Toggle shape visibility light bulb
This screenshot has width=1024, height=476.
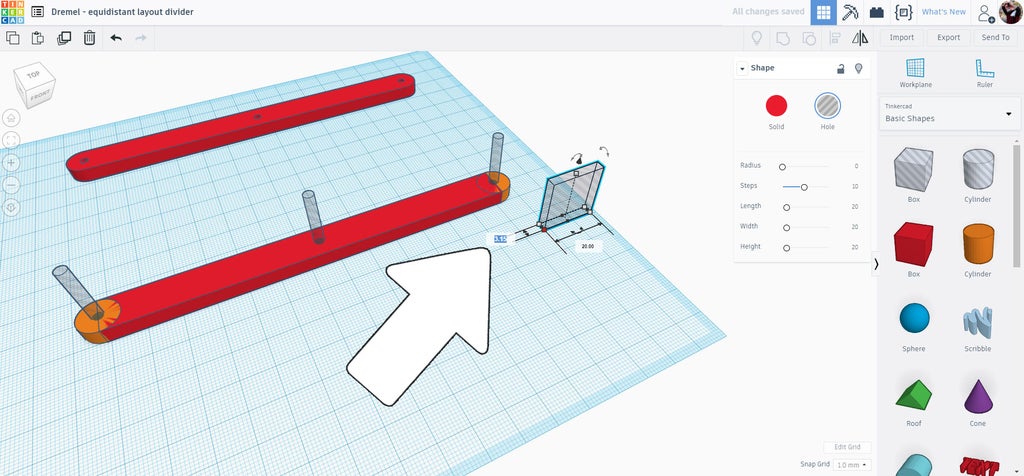(858, 68)
